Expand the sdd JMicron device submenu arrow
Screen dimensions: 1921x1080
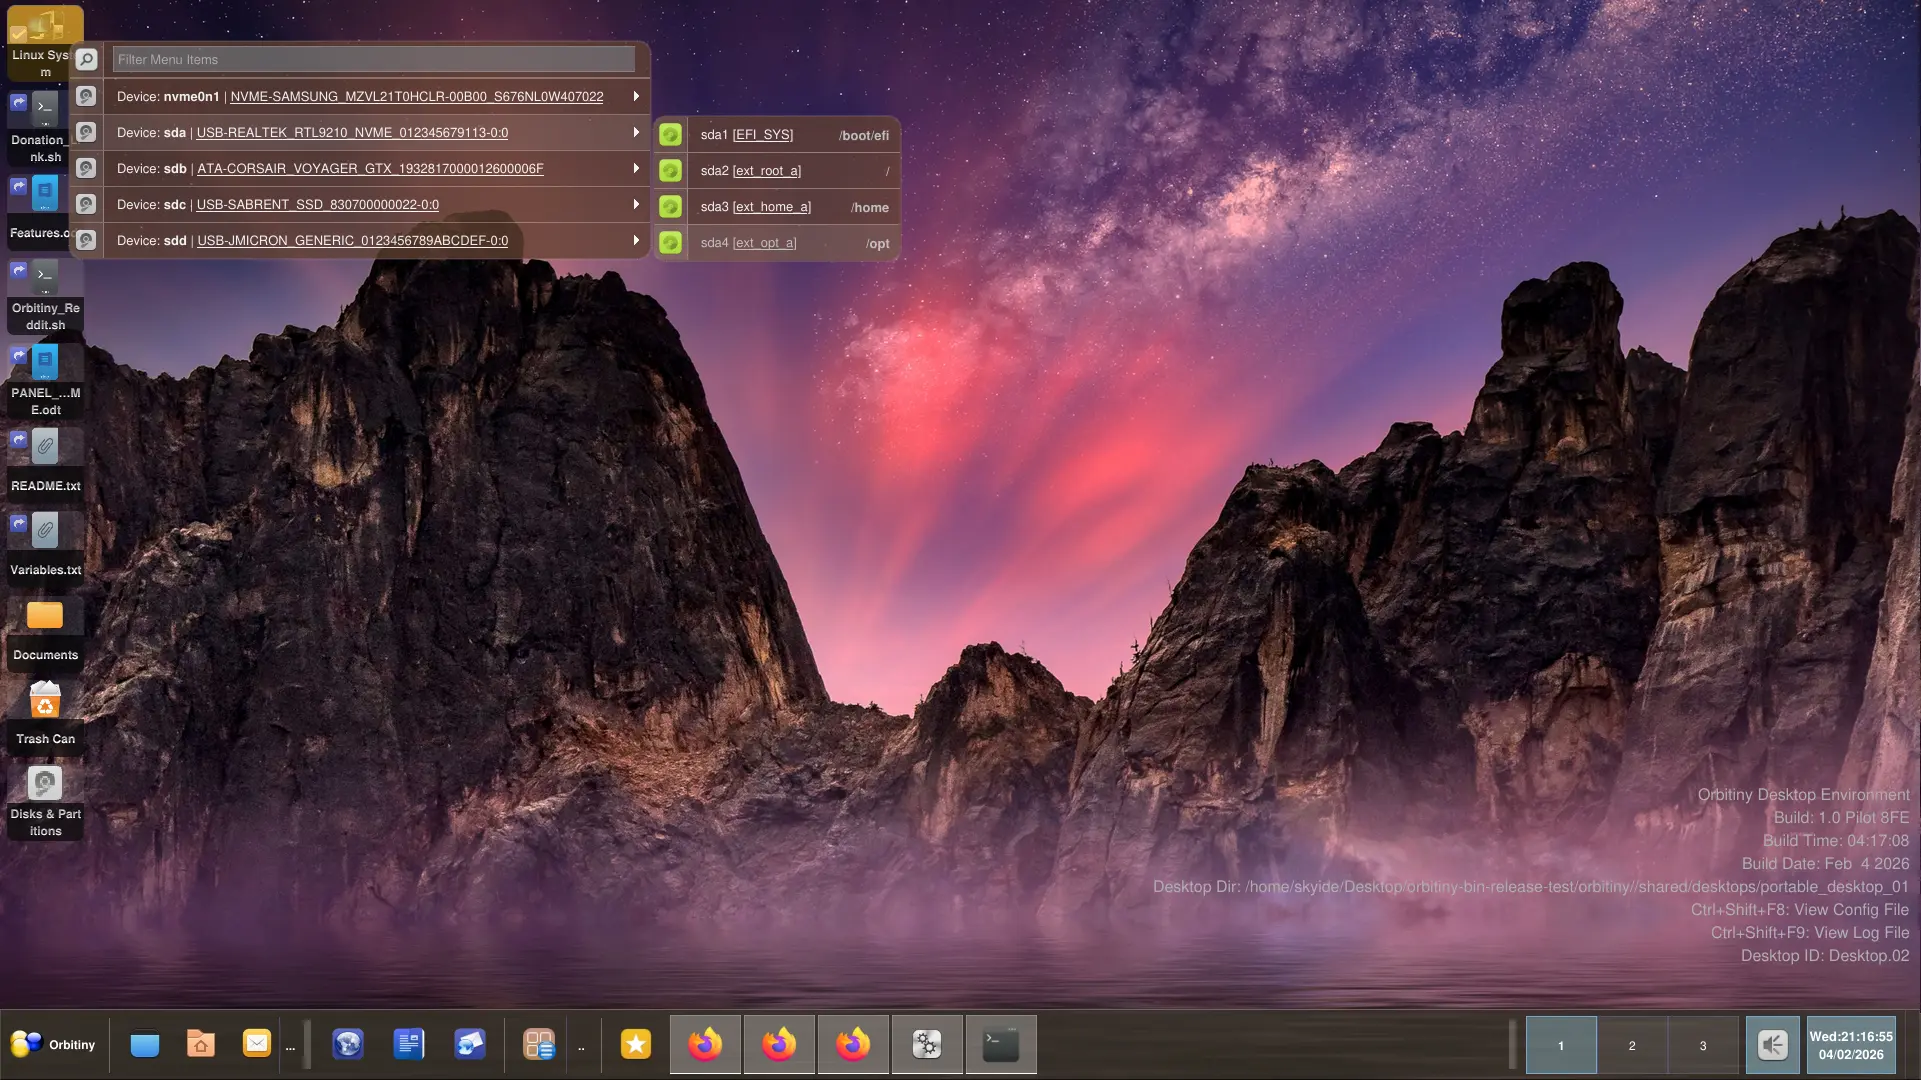[x=636, y=240]
